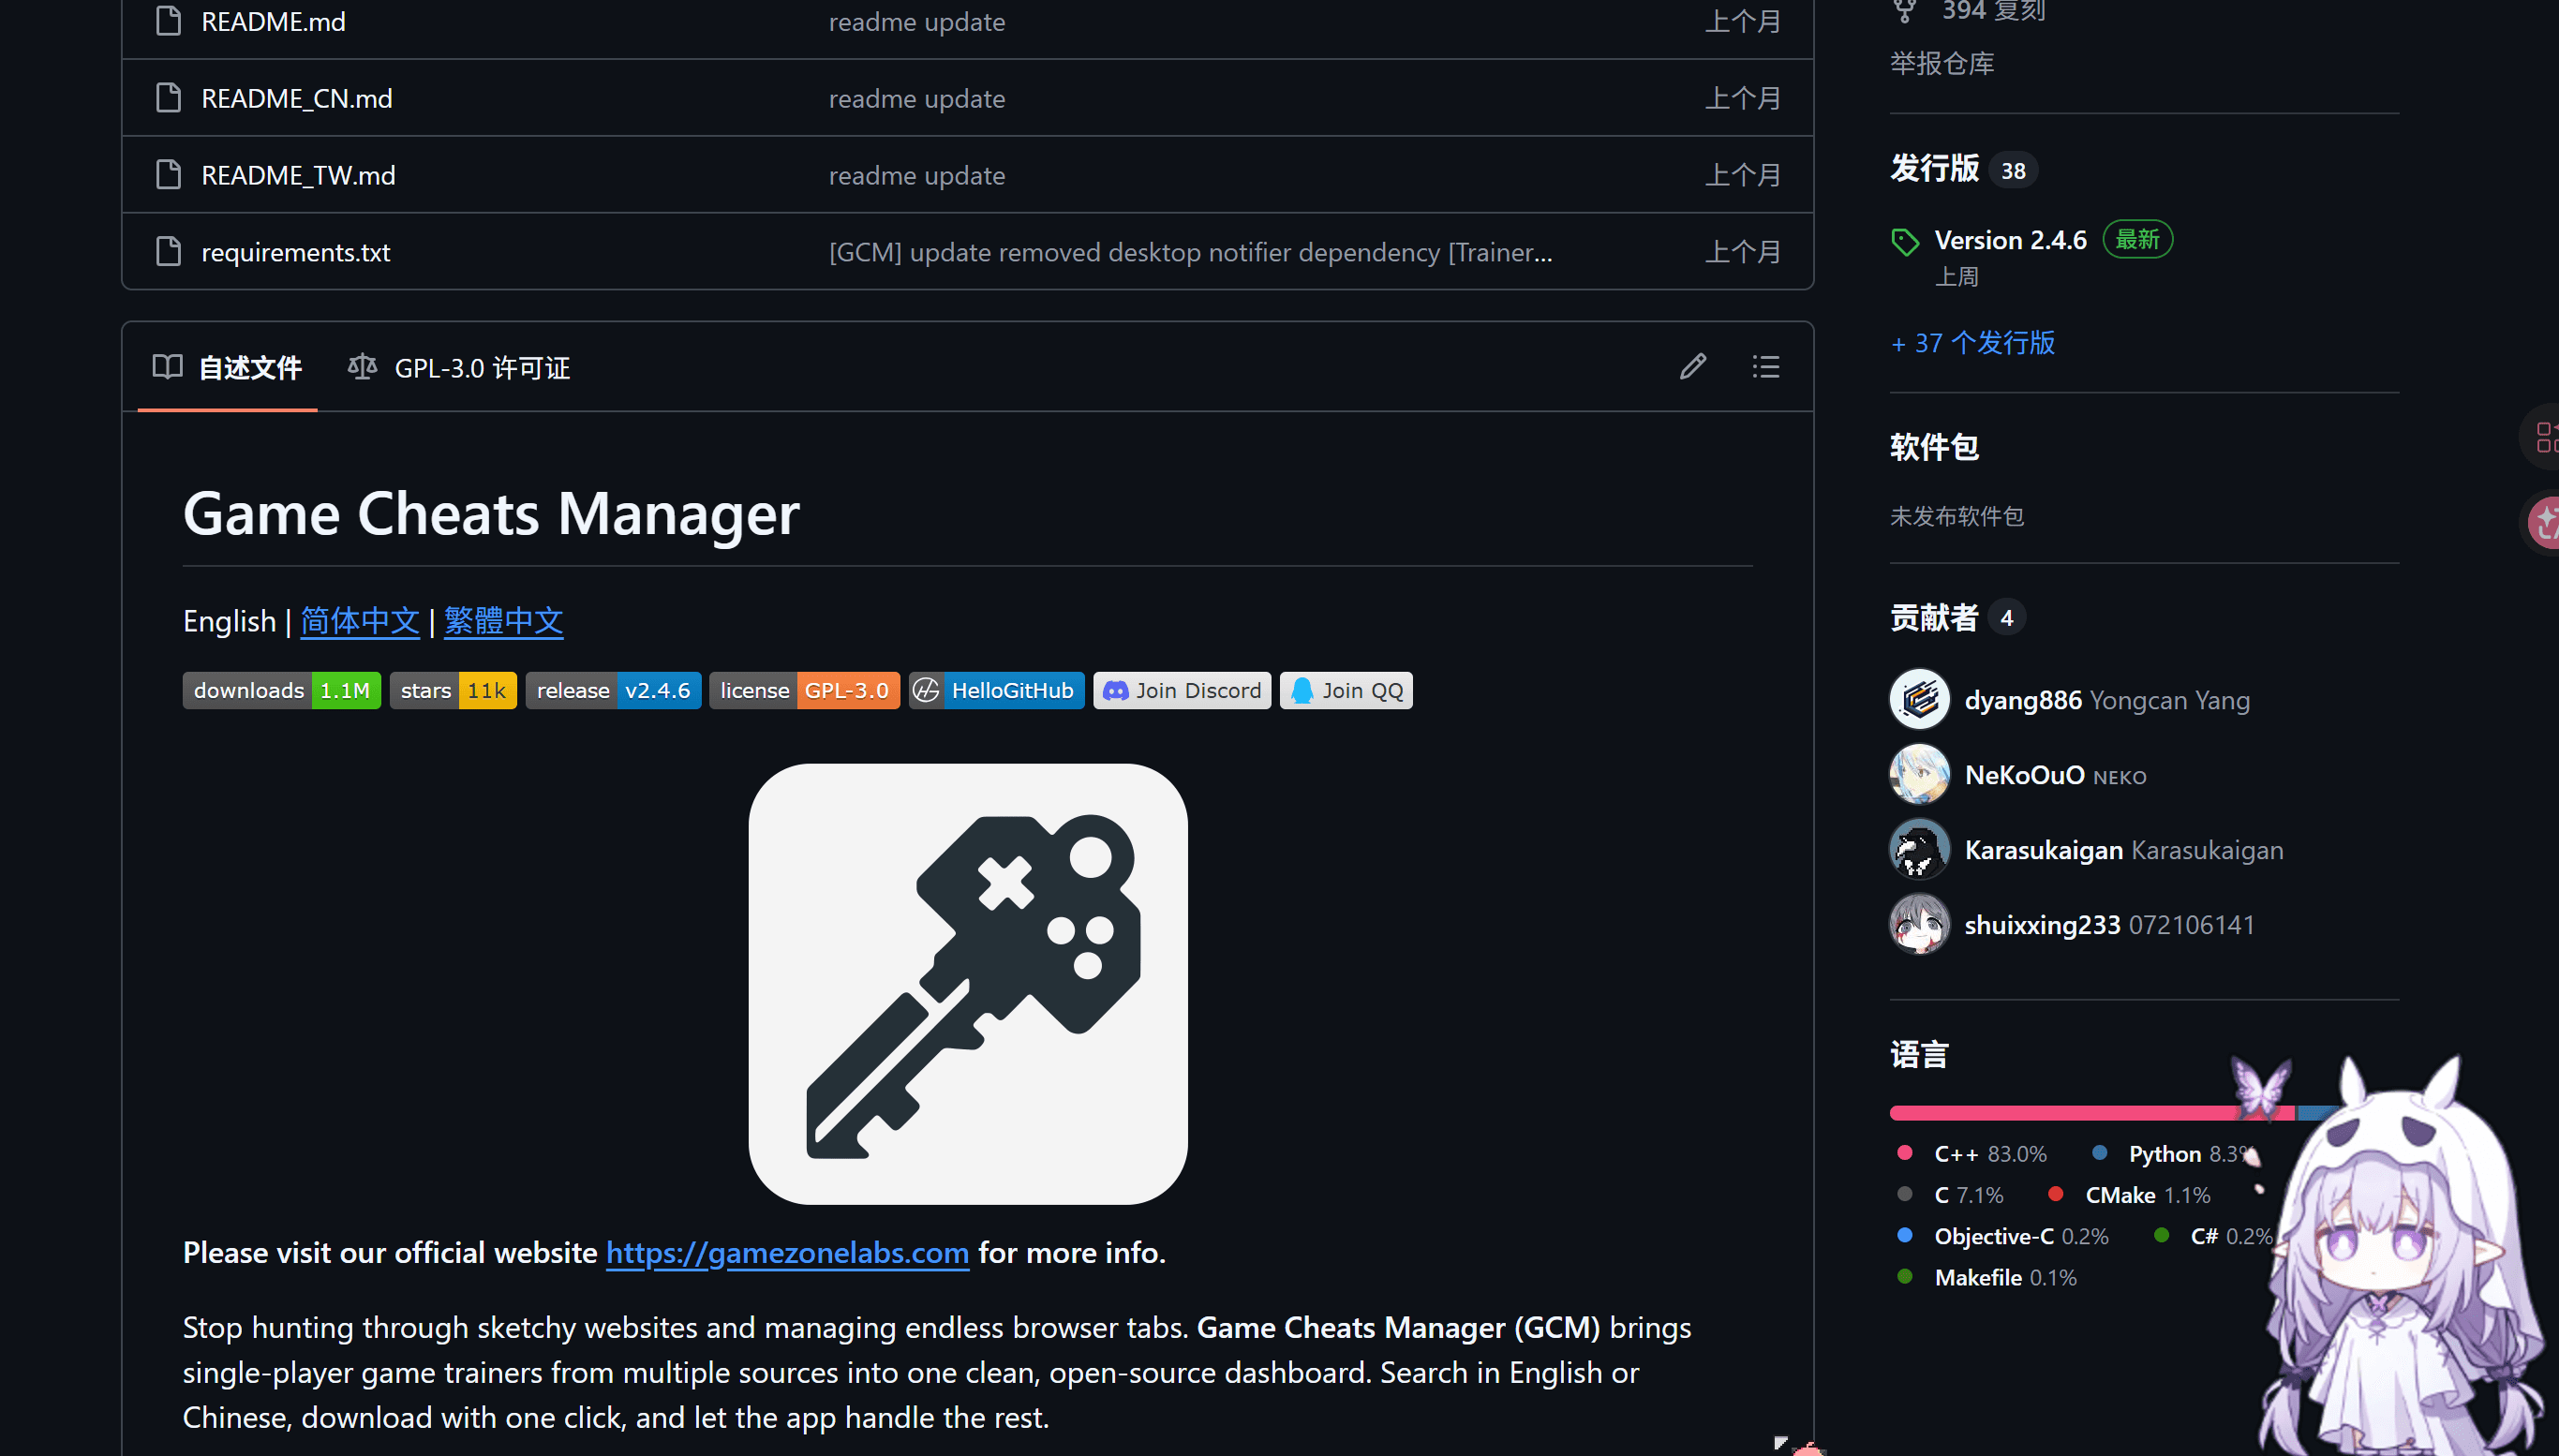Click the C 7.1% language entry

(x=1950, y=1195)
